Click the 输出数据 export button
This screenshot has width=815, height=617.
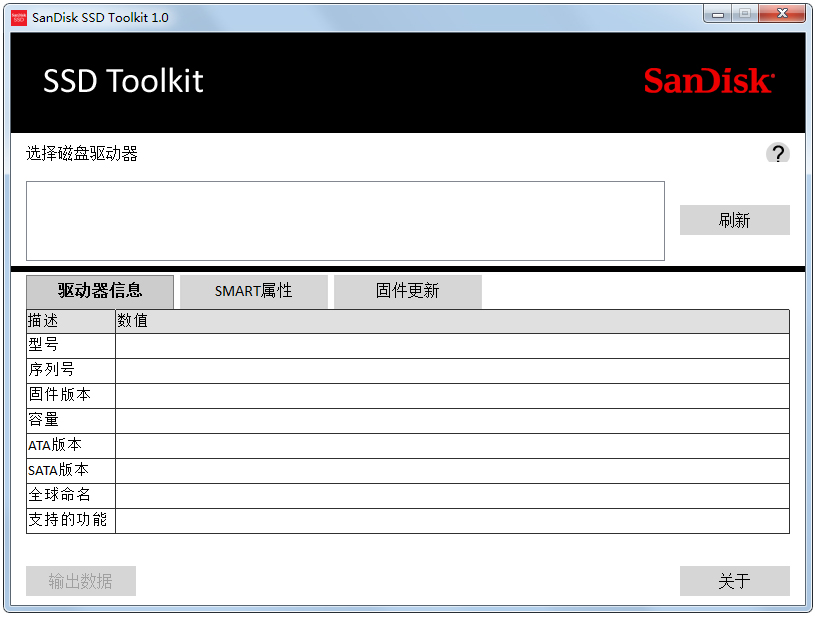[81, 581]
